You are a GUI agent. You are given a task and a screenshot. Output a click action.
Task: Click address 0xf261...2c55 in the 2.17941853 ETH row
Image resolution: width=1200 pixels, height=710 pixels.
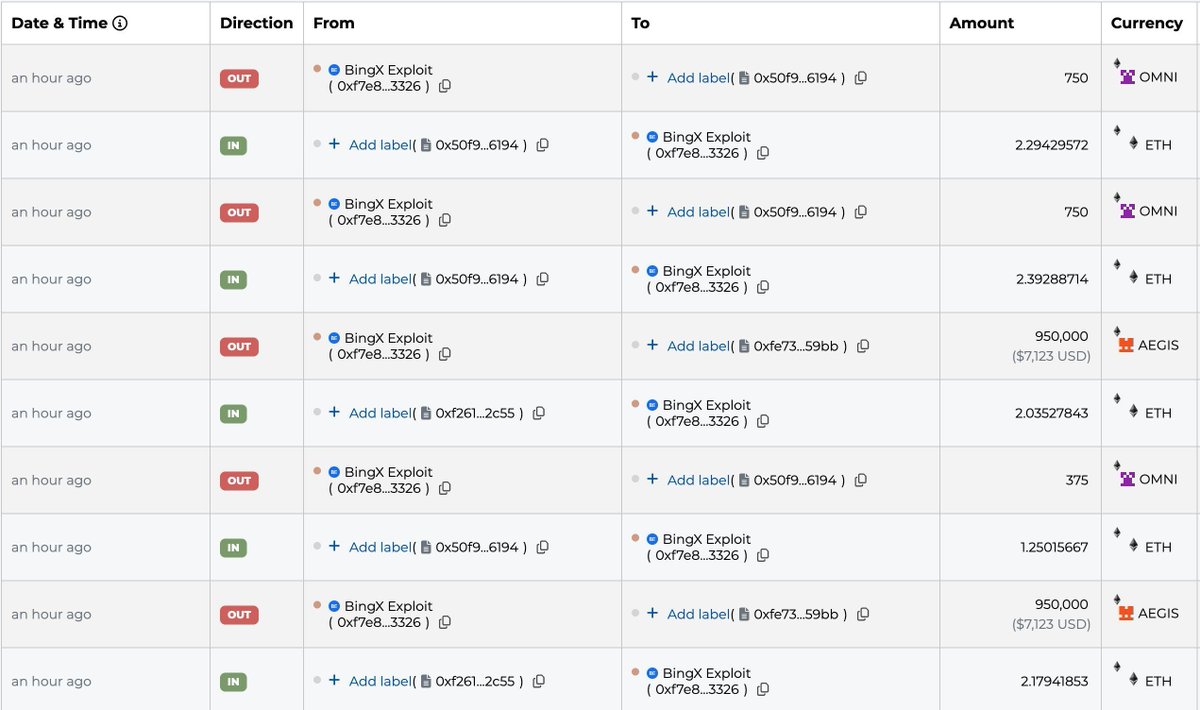pos(475,681)
